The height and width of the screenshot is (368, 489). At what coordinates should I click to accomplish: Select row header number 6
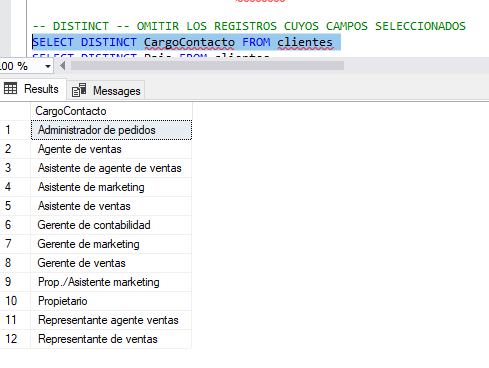tap(15, 225)
